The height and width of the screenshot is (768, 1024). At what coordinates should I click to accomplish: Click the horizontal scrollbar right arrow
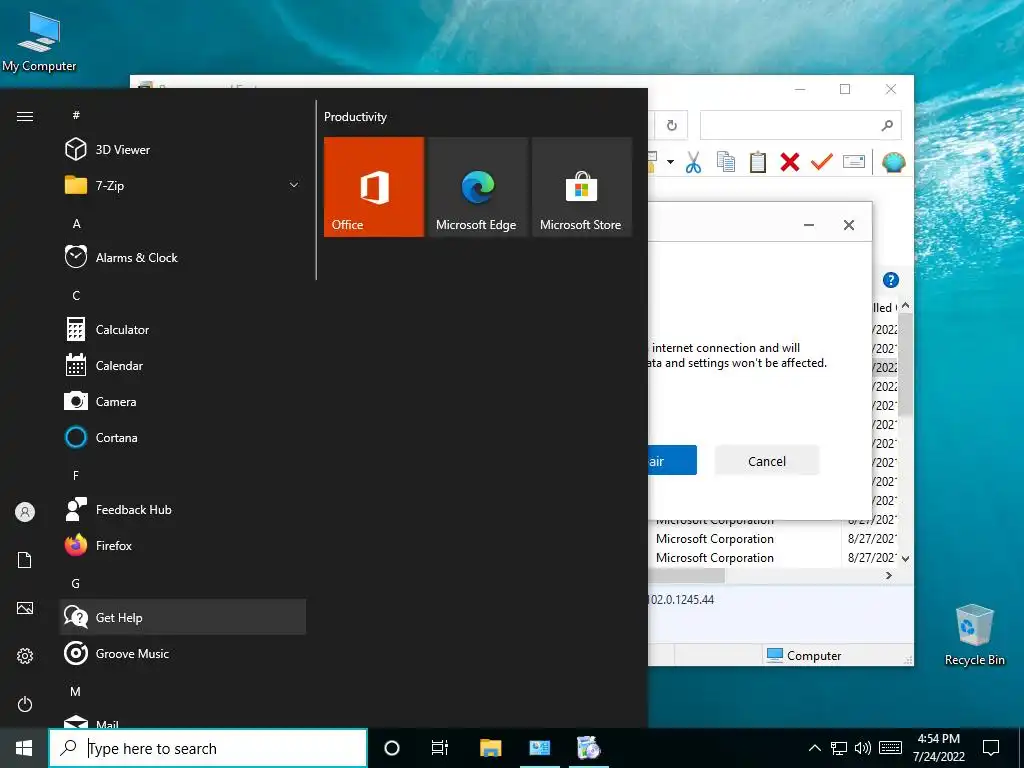click(x=889, y=575)
